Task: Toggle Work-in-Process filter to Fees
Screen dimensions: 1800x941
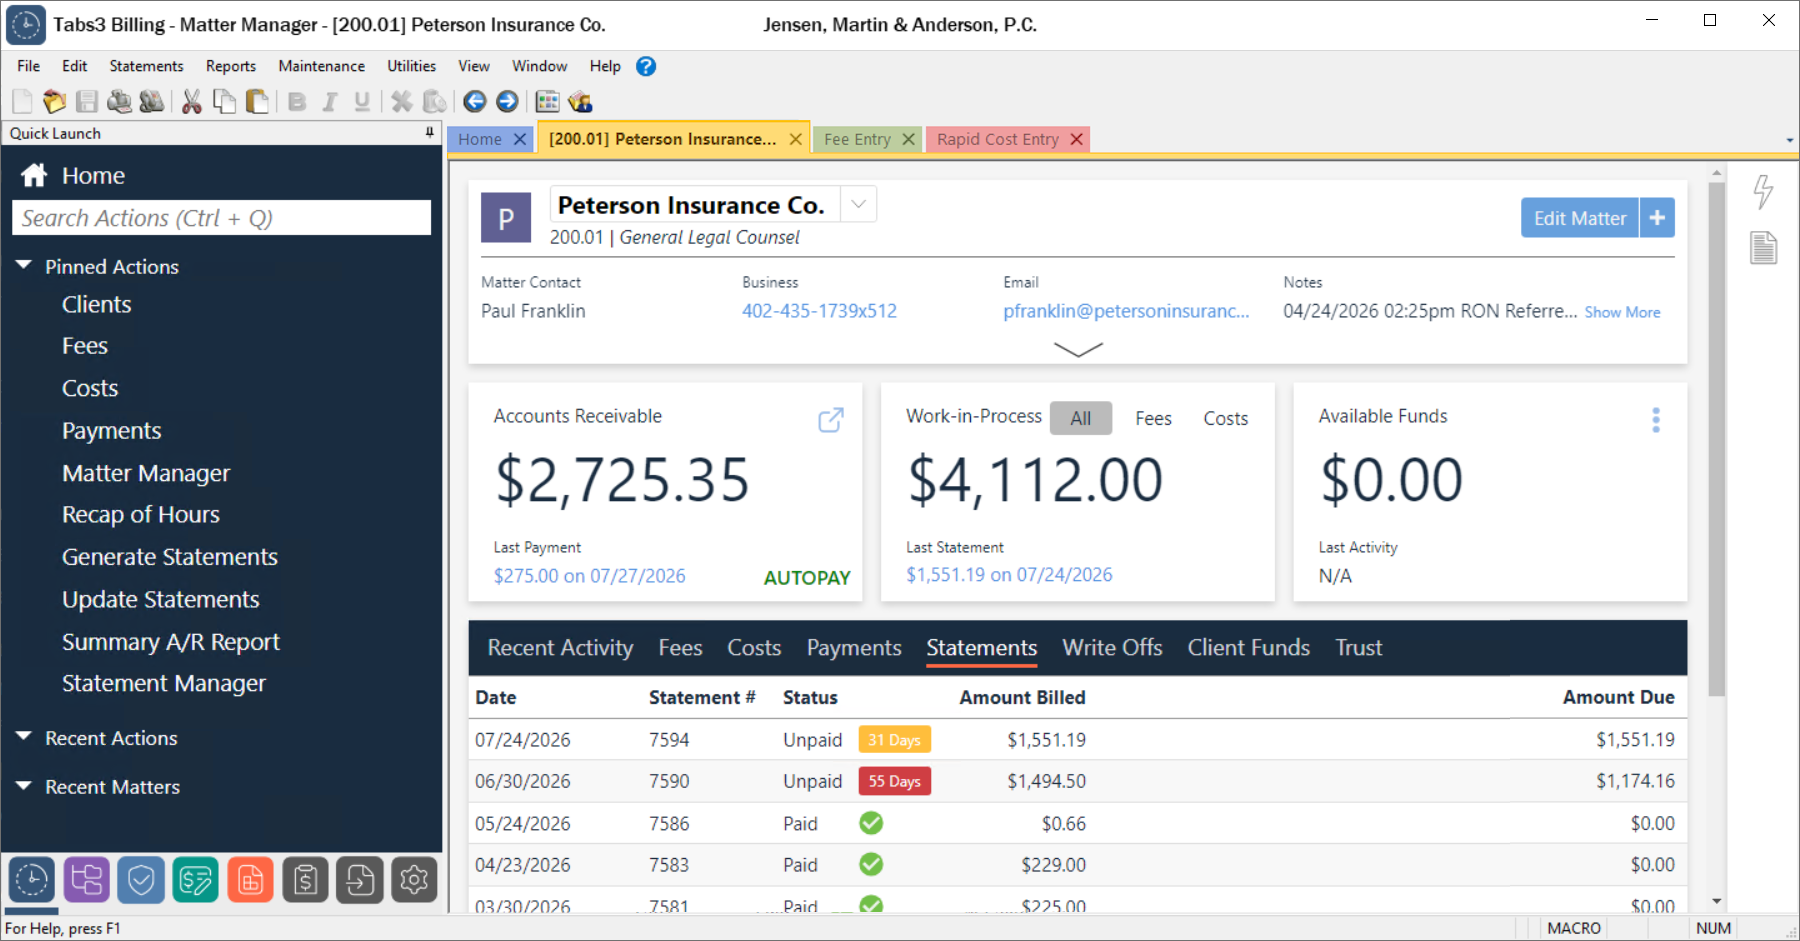Action: [1153, 418]
